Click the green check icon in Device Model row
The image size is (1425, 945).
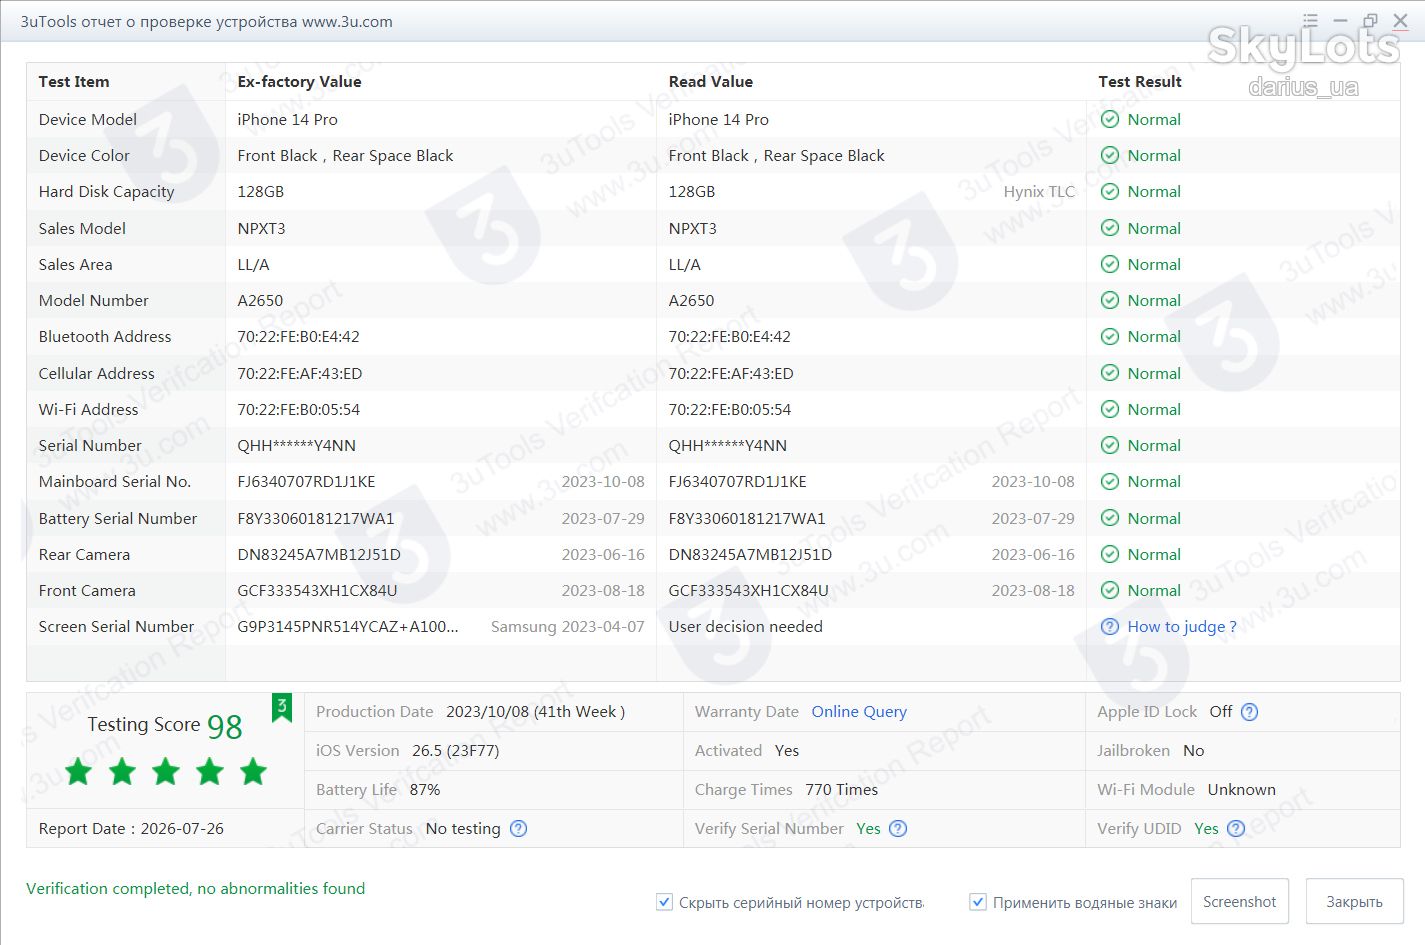tap(1109, 119)
